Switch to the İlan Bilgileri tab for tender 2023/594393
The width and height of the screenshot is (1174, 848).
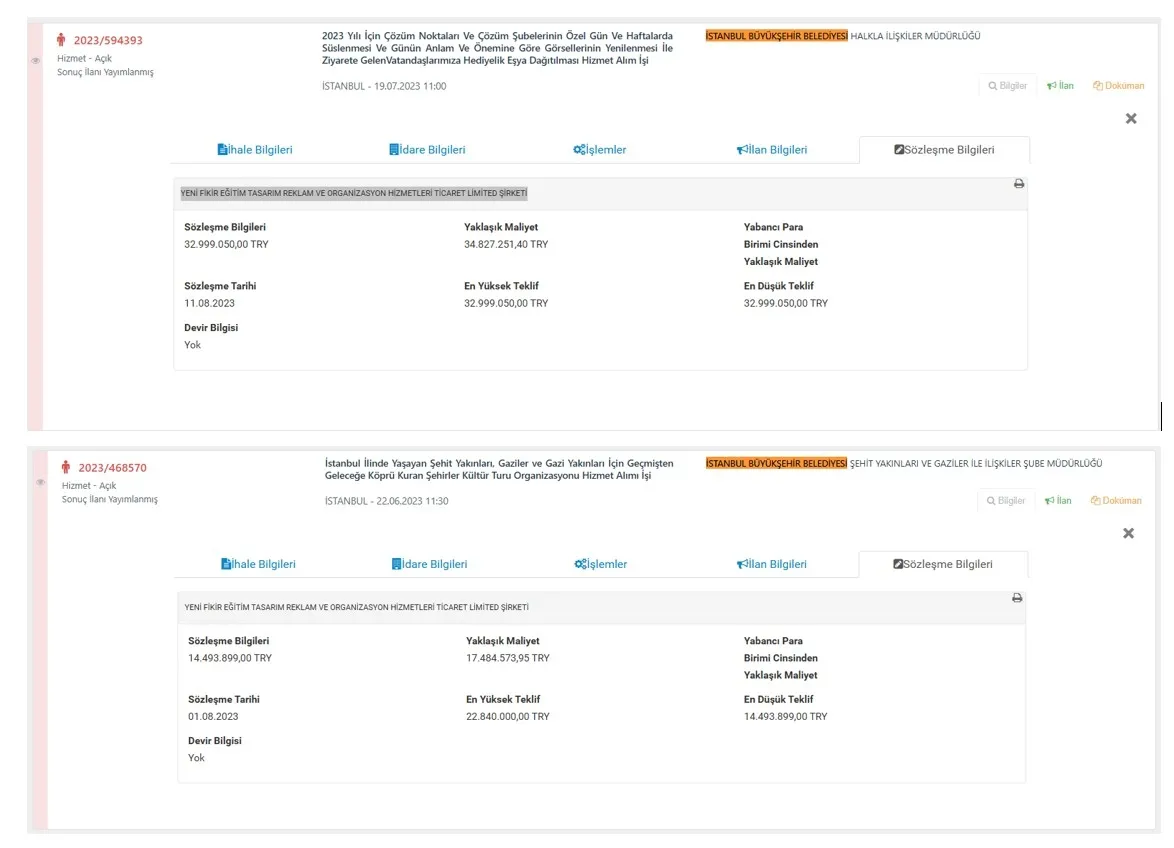pyautogui.click(x=771, y=150)
